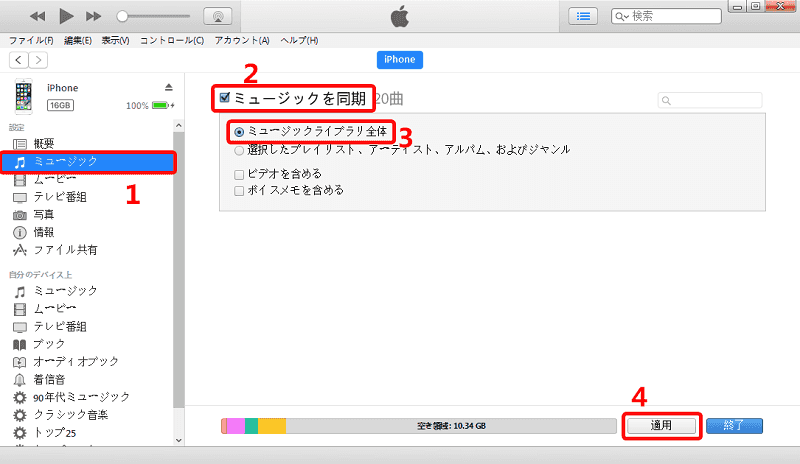This screenshot has height=464, width=800.
Task: Select ミュージック under settings sidebar
Action: point(88,162)
